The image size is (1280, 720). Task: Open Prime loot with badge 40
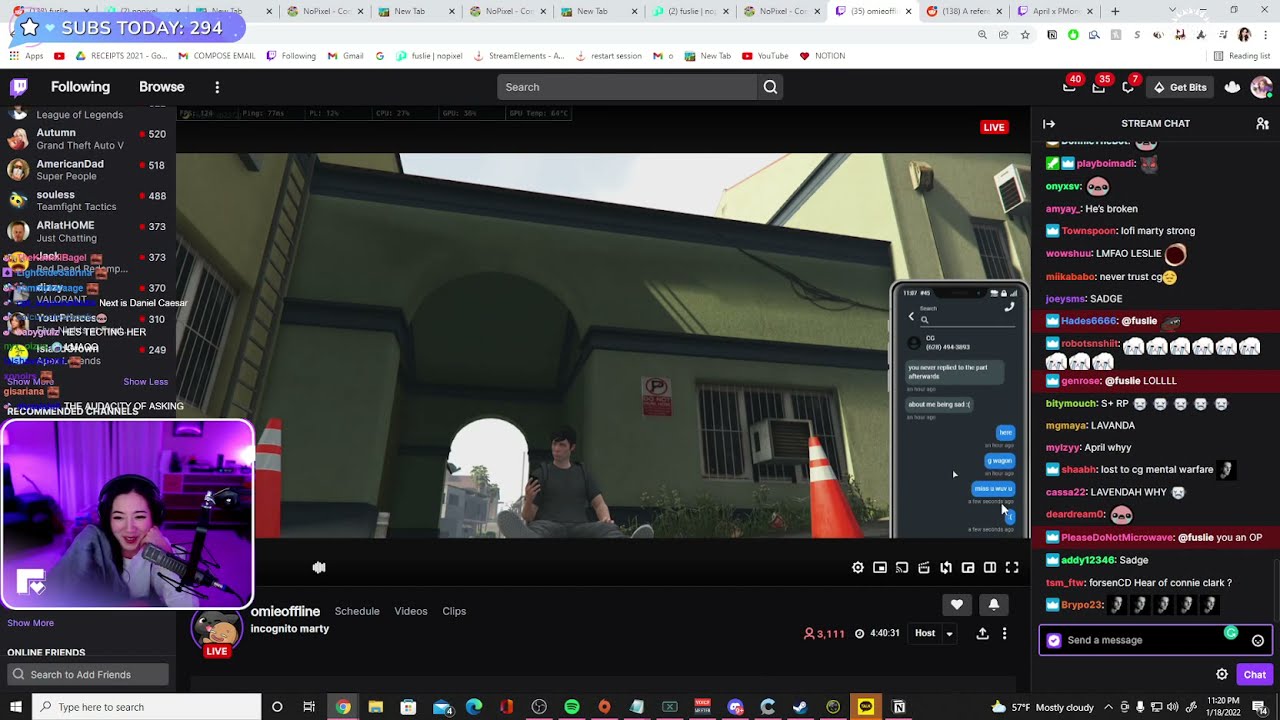click(x=1070, y=87)
